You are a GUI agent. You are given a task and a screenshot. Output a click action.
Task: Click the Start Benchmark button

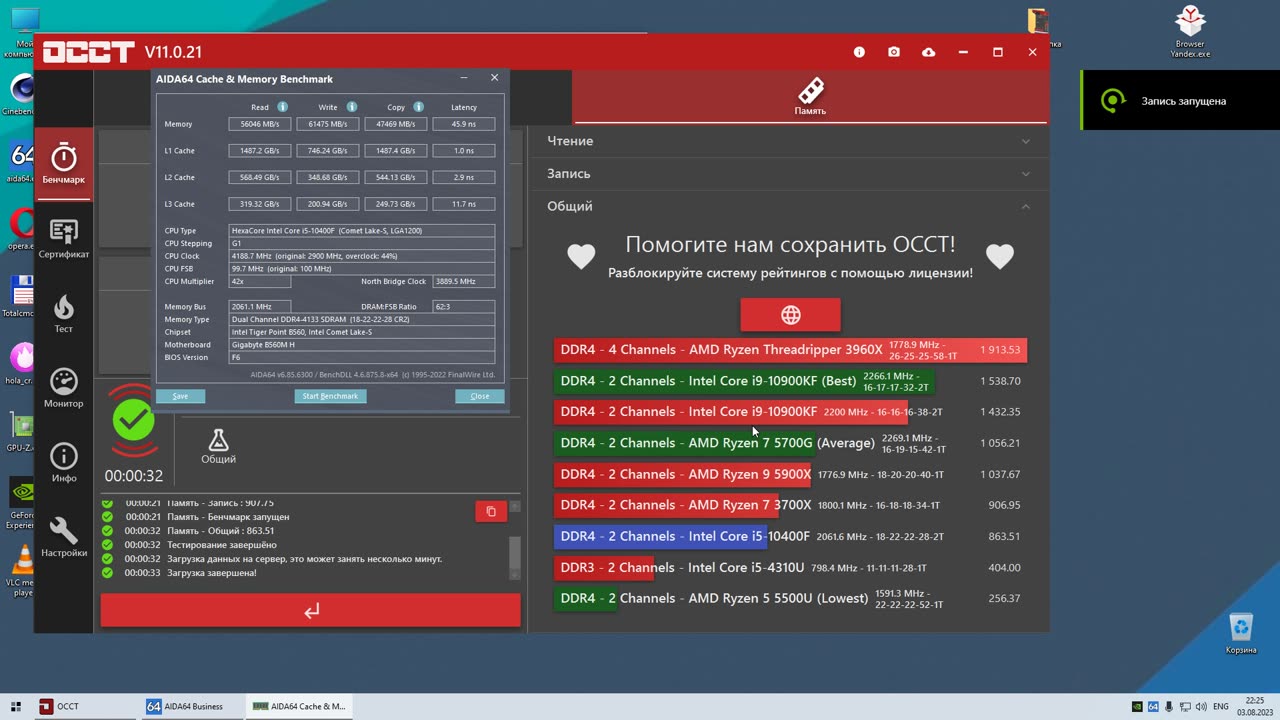coord(330,396)
